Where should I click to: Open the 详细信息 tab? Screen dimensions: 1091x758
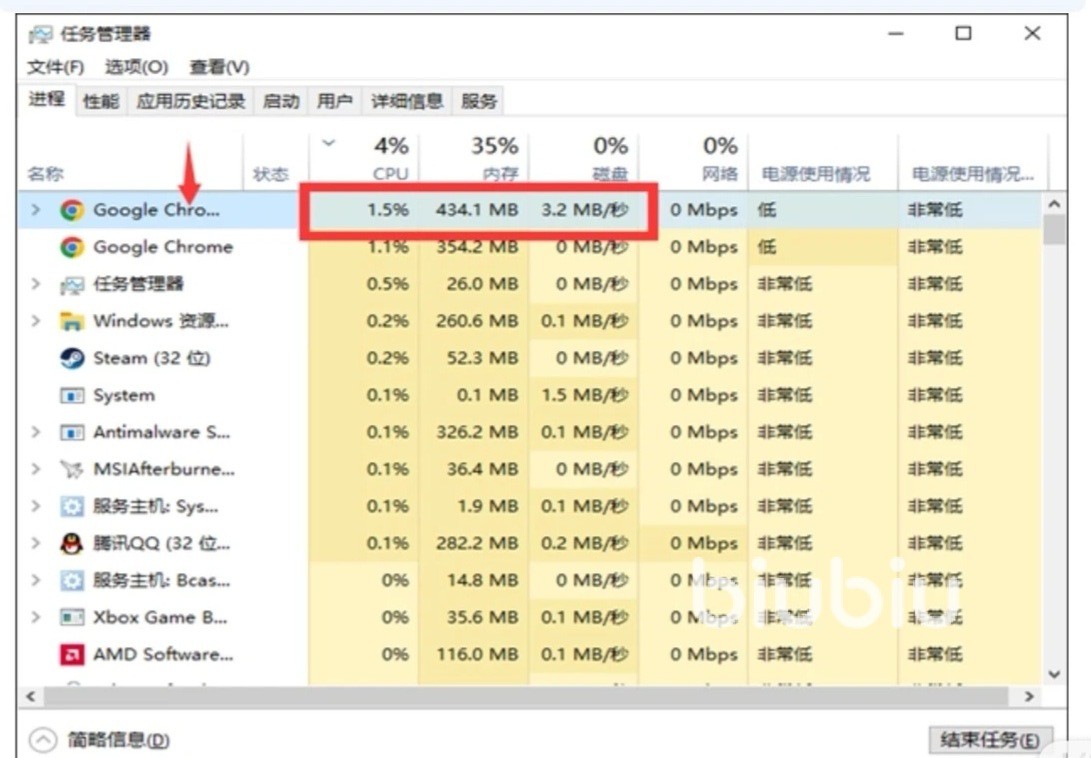click(x=407, y=101)
